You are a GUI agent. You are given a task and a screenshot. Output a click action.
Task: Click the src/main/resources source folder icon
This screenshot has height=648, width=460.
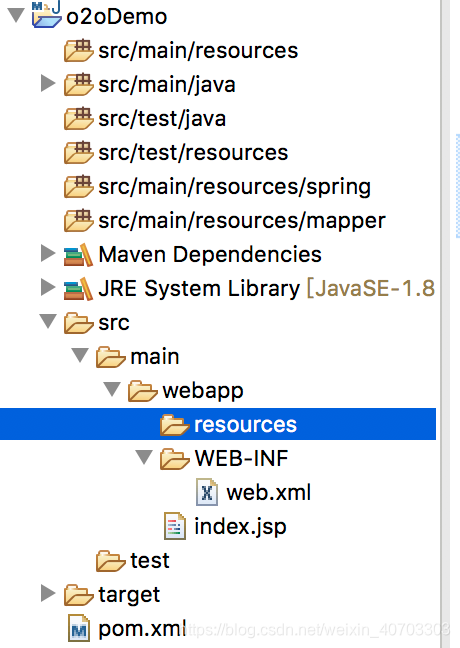[x=79, y=50]
